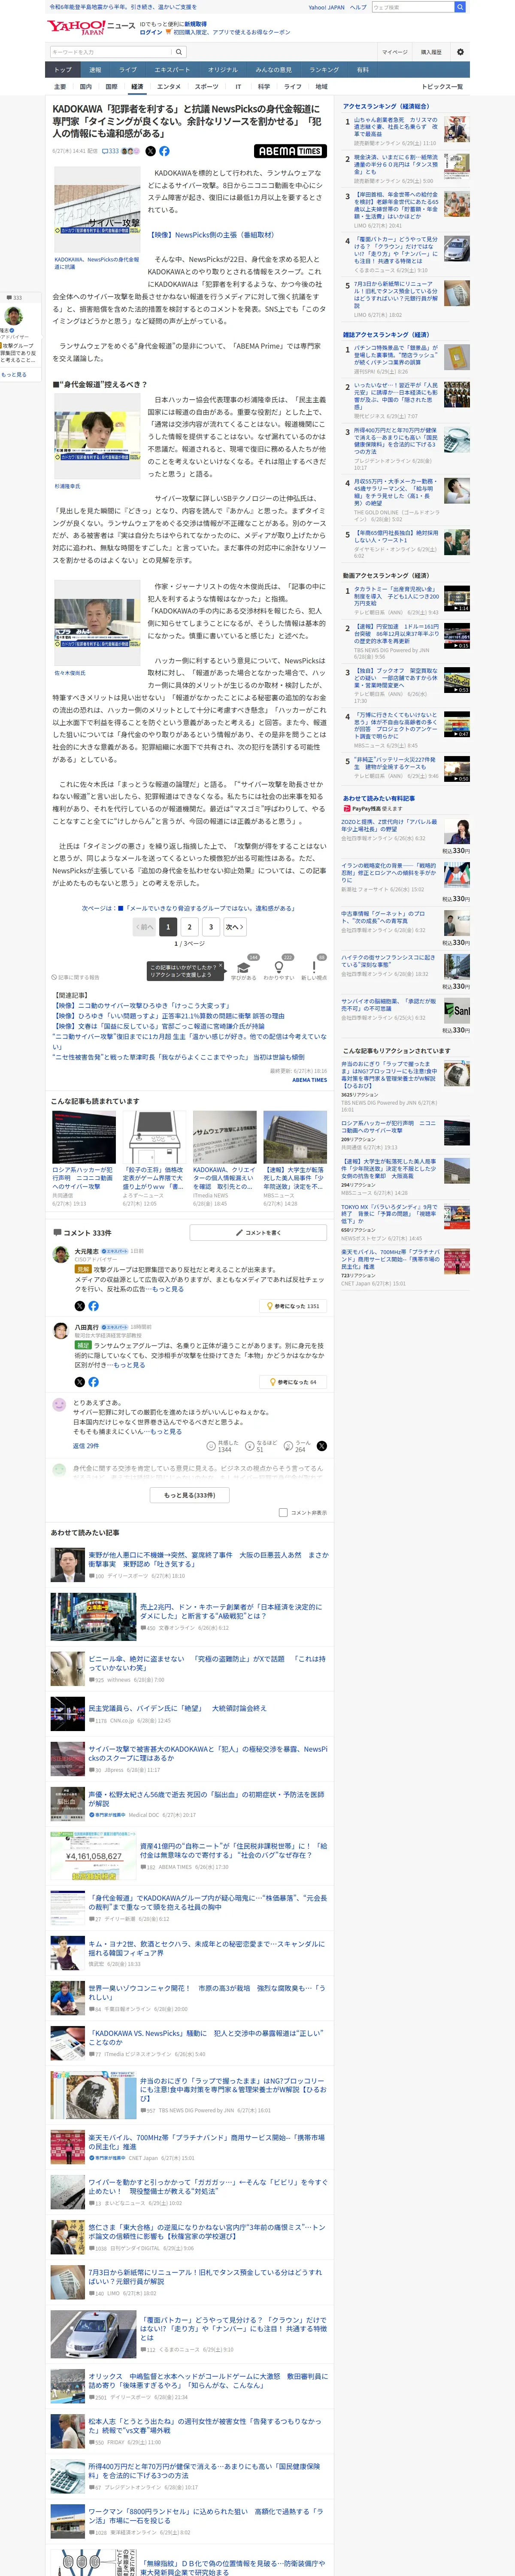Share the とりあえずさあ comment on X
This screenshot has height=2576, width=515.
coord(321,1446)
